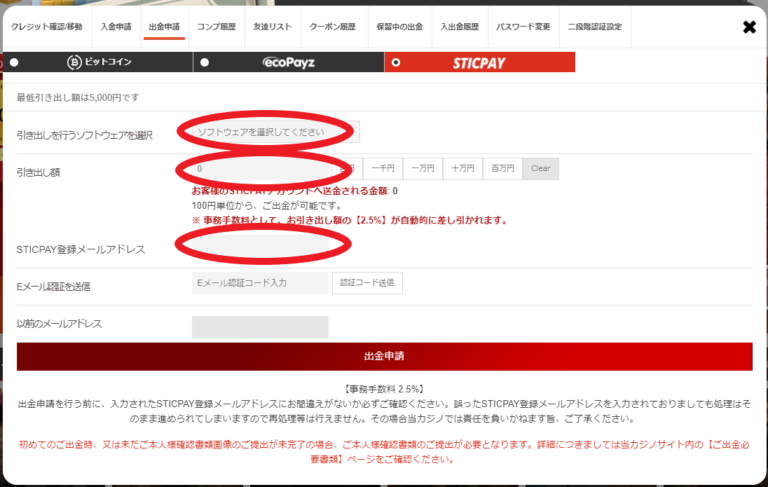Click the 100円単位から、ご出金が可能です text

click(x=267, y=206)
